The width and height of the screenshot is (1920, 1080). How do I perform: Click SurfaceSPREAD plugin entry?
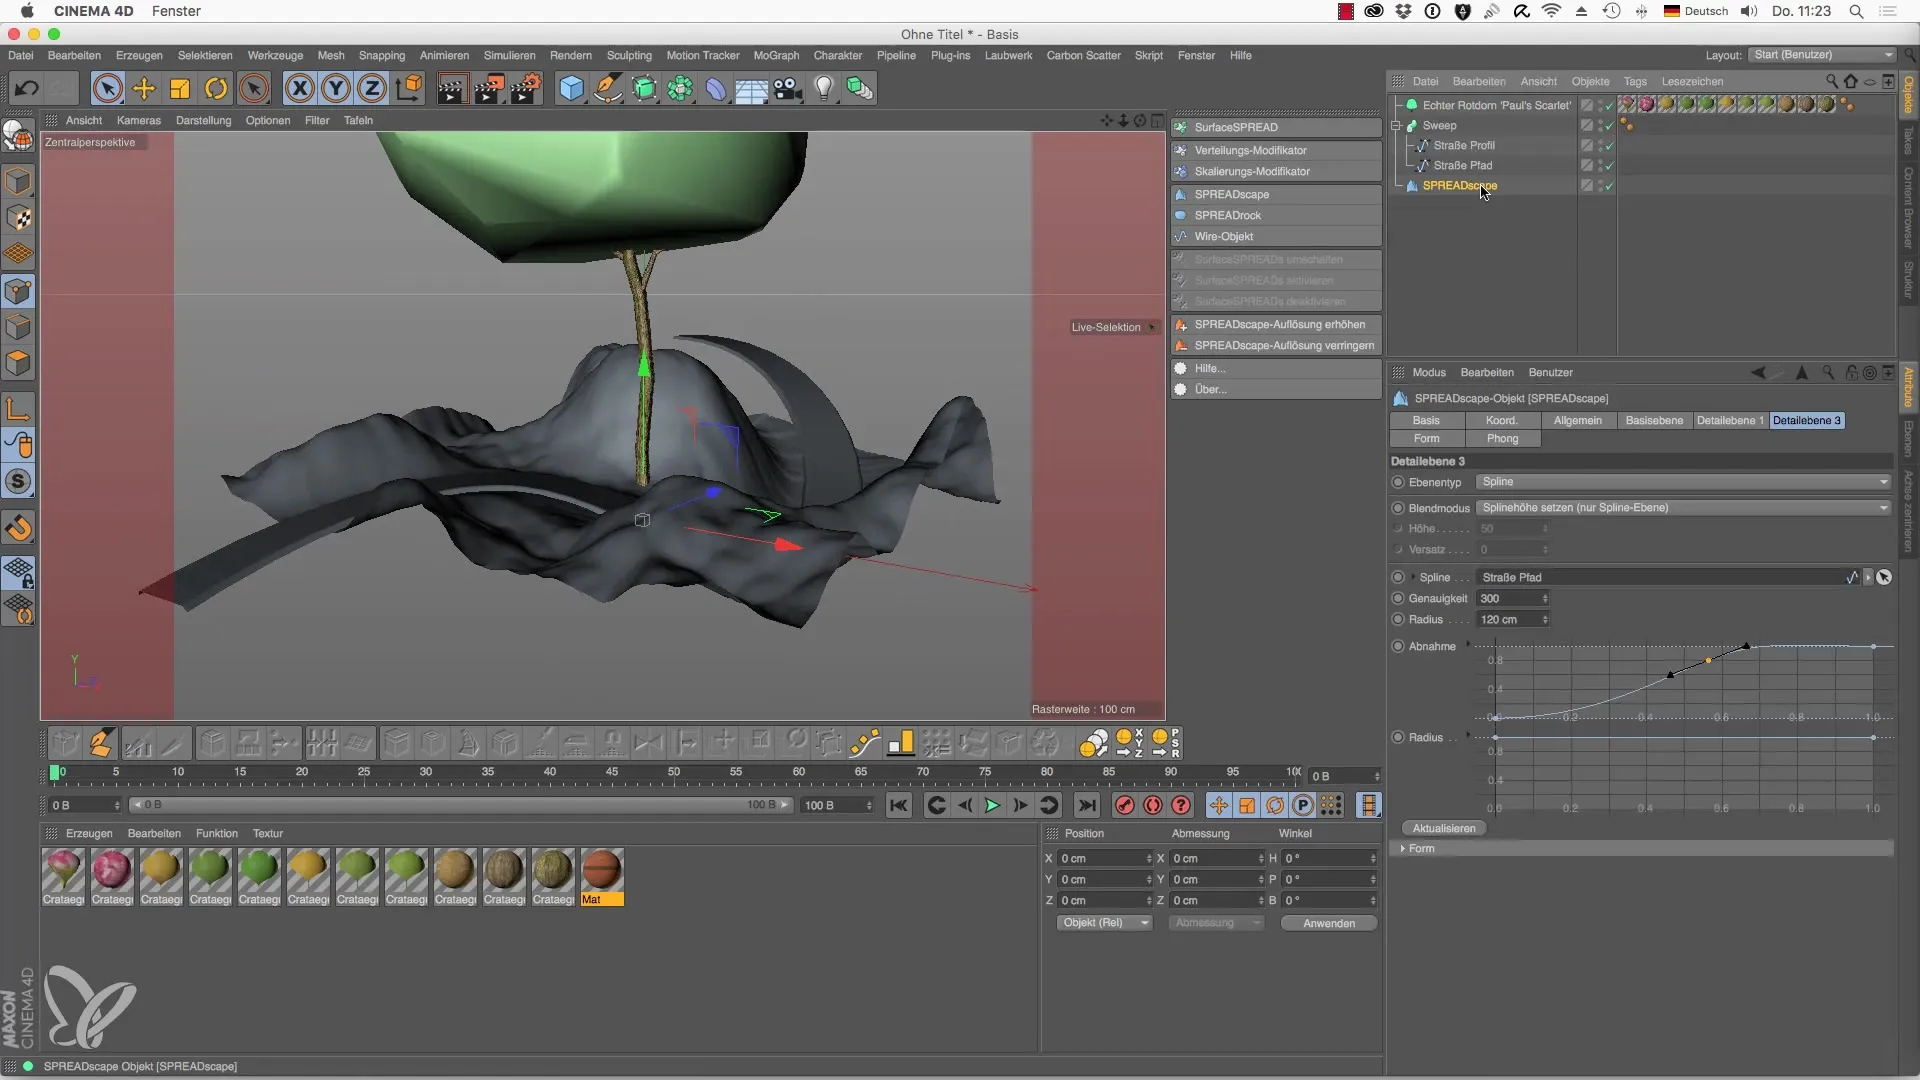[1276, 127]
